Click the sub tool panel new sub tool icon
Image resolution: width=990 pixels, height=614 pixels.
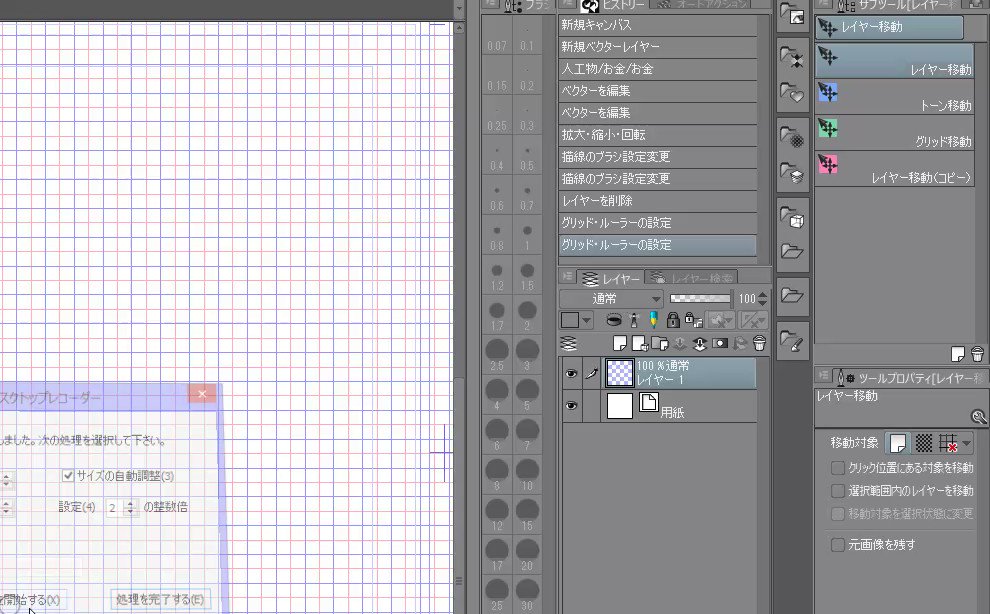tap(958, 354)
